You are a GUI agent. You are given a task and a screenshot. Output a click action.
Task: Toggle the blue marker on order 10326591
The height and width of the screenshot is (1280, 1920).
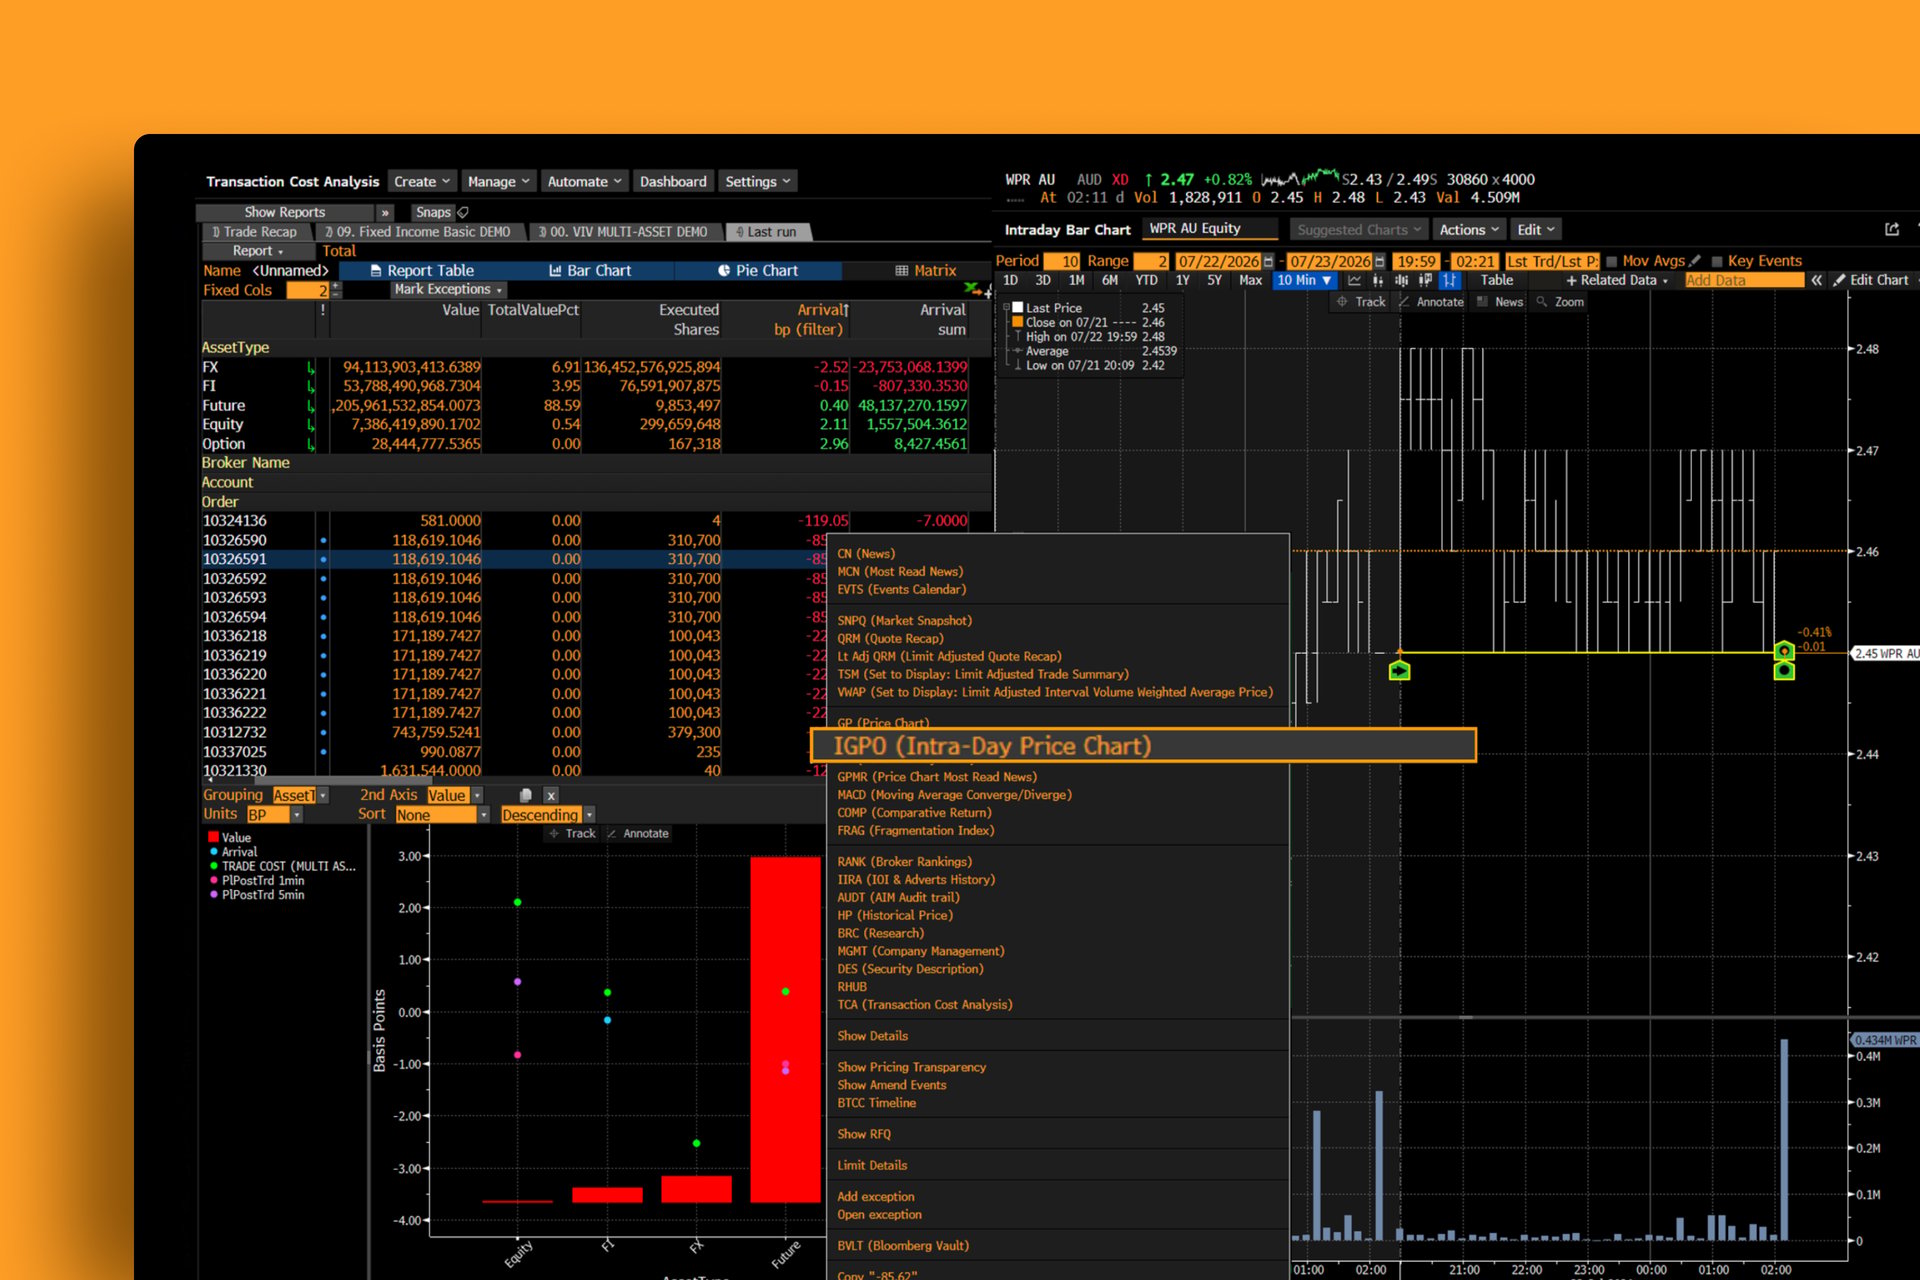click(323, 560)
